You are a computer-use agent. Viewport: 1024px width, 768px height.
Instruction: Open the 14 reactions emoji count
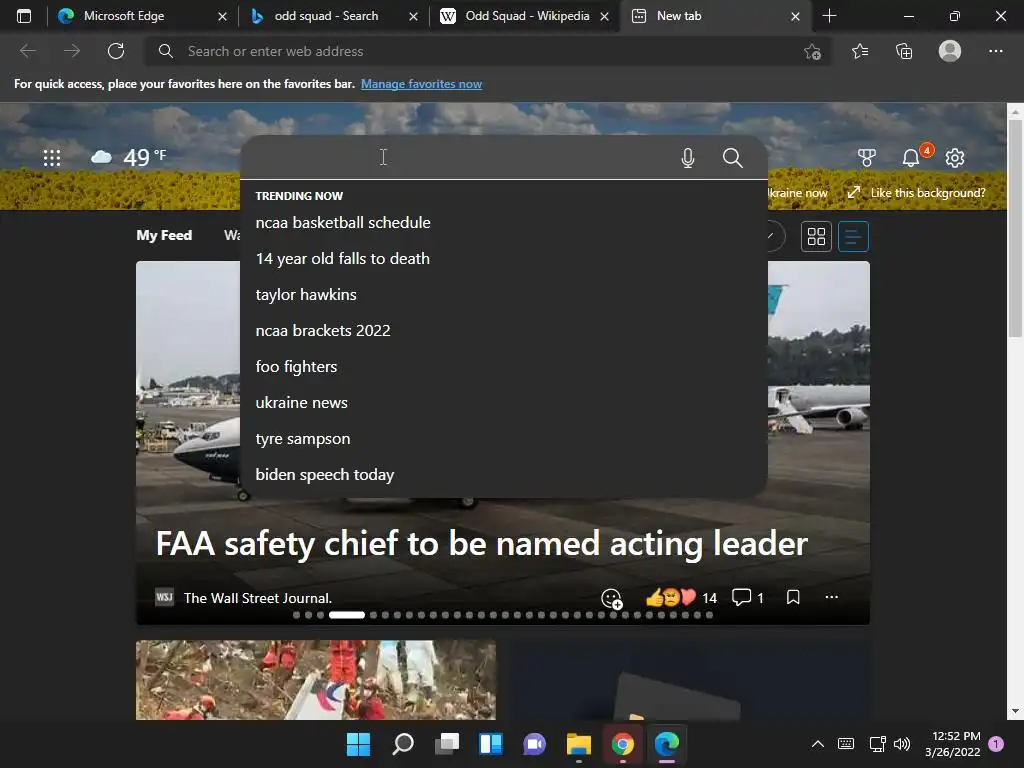coord(681,598)
